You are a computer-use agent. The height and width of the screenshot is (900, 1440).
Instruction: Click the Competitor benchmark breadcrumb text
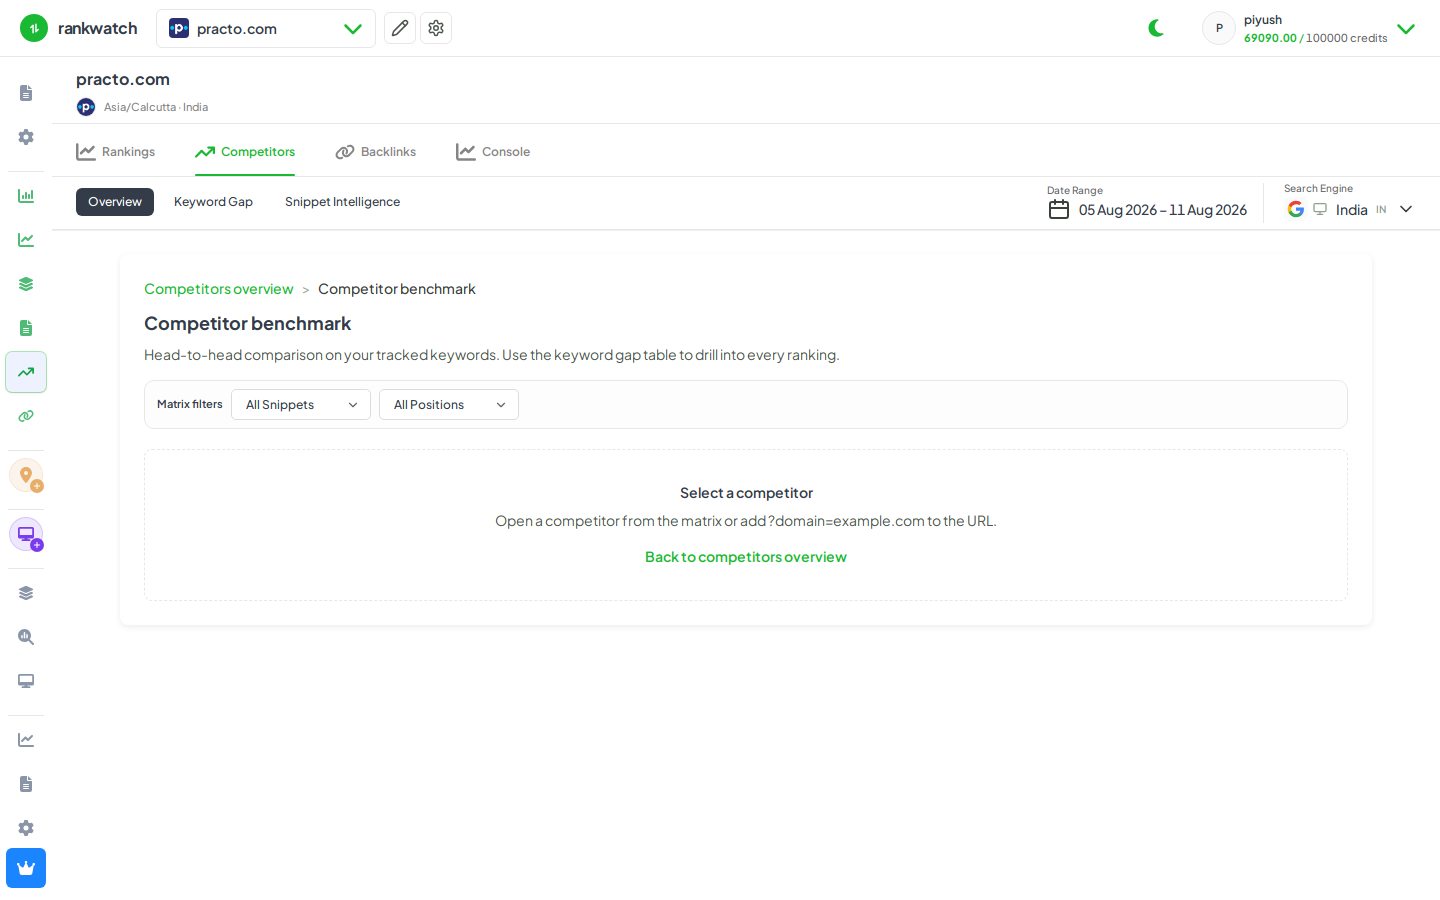(397, 289)
